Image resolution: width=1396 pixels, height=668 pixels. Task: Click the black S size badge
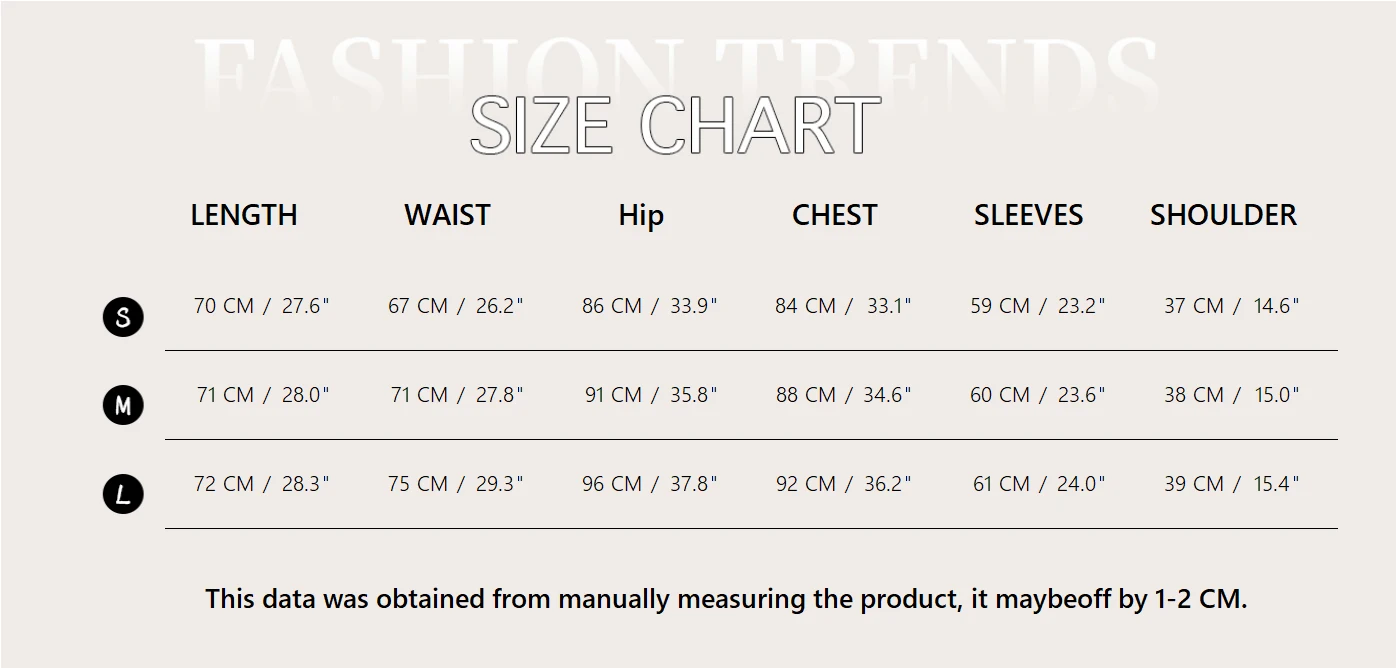pyautogui.click(x=123, y=317)
